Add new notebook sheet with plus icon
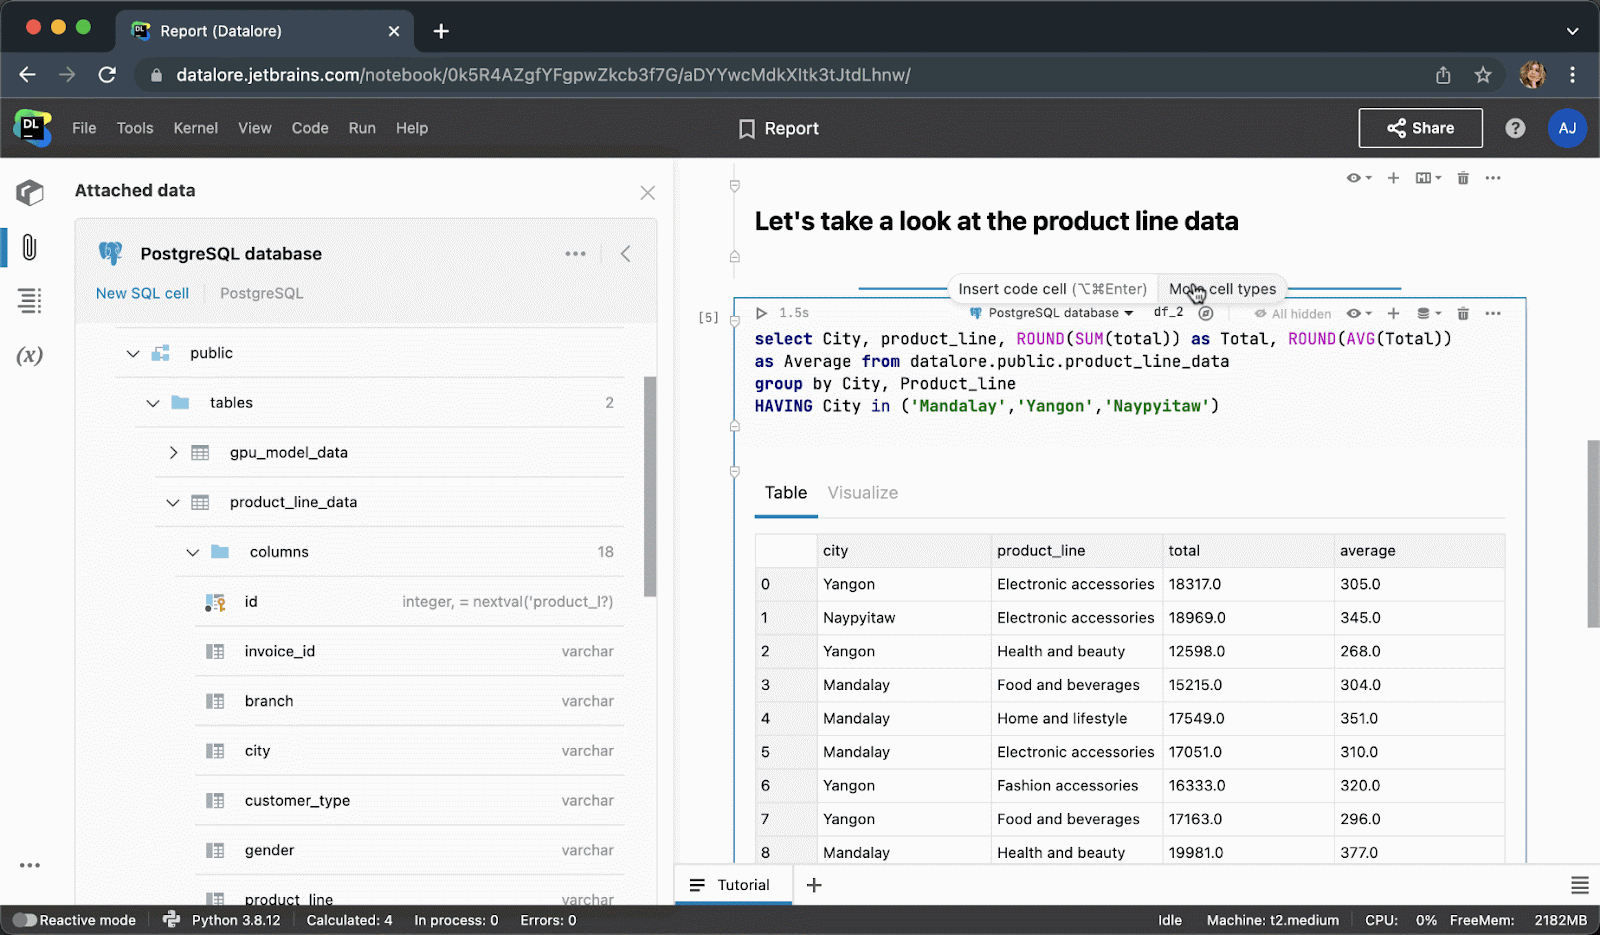Viewport: 1600px width, 935px height. pyautogui.click(x=814, y=885)
